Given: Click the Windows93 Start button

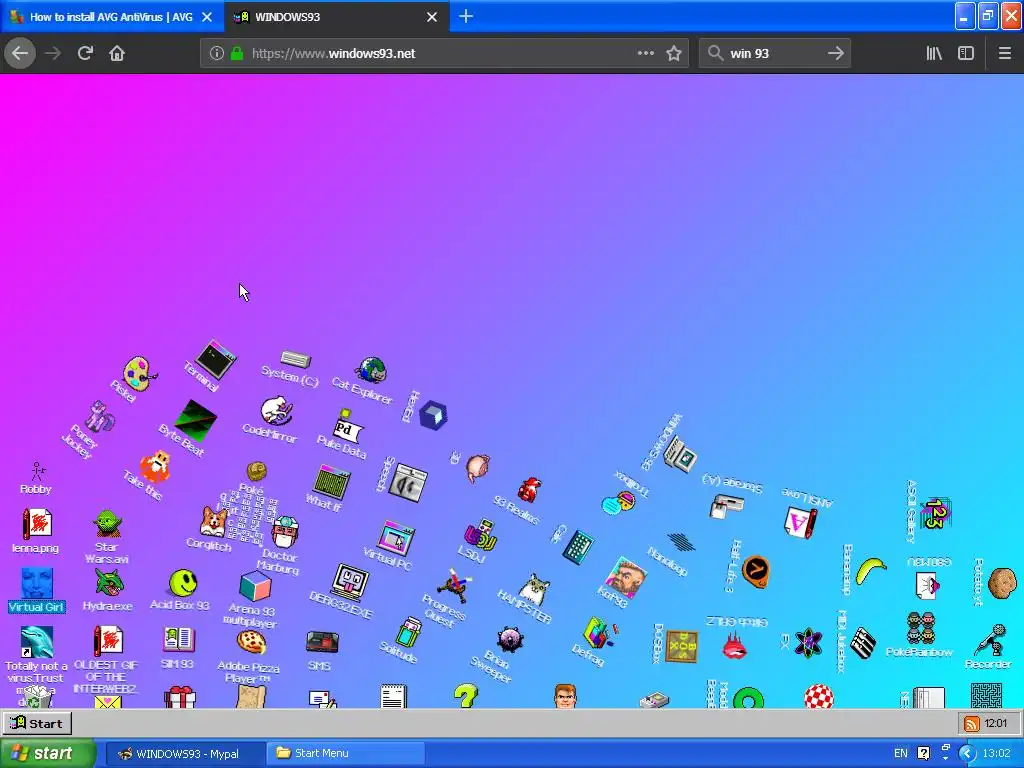Looking at the screenshot, I should tap(37, 723).
